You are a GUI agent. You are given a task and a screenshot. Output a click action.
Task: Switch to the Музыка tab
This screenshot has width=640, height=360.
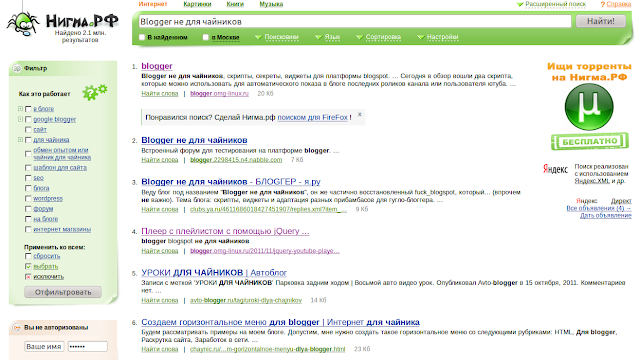pos(271,4)
